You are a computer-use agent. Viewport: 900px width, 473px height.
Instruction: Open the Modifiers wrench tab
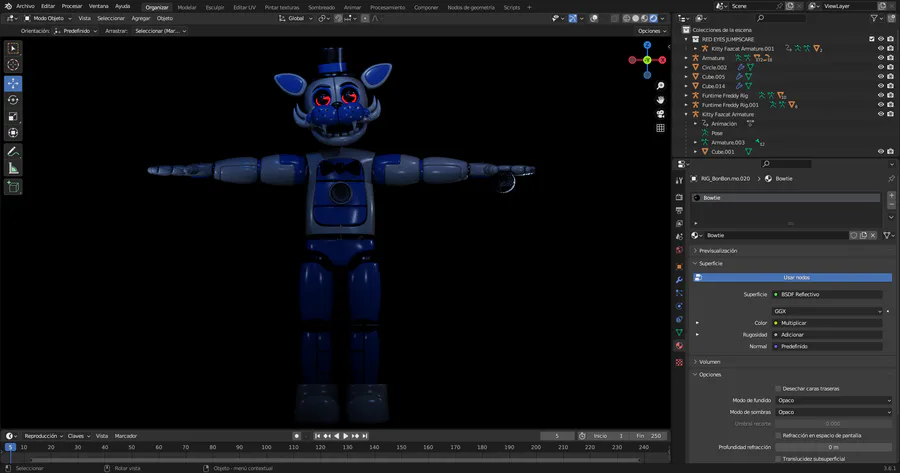tap(679, 280)
